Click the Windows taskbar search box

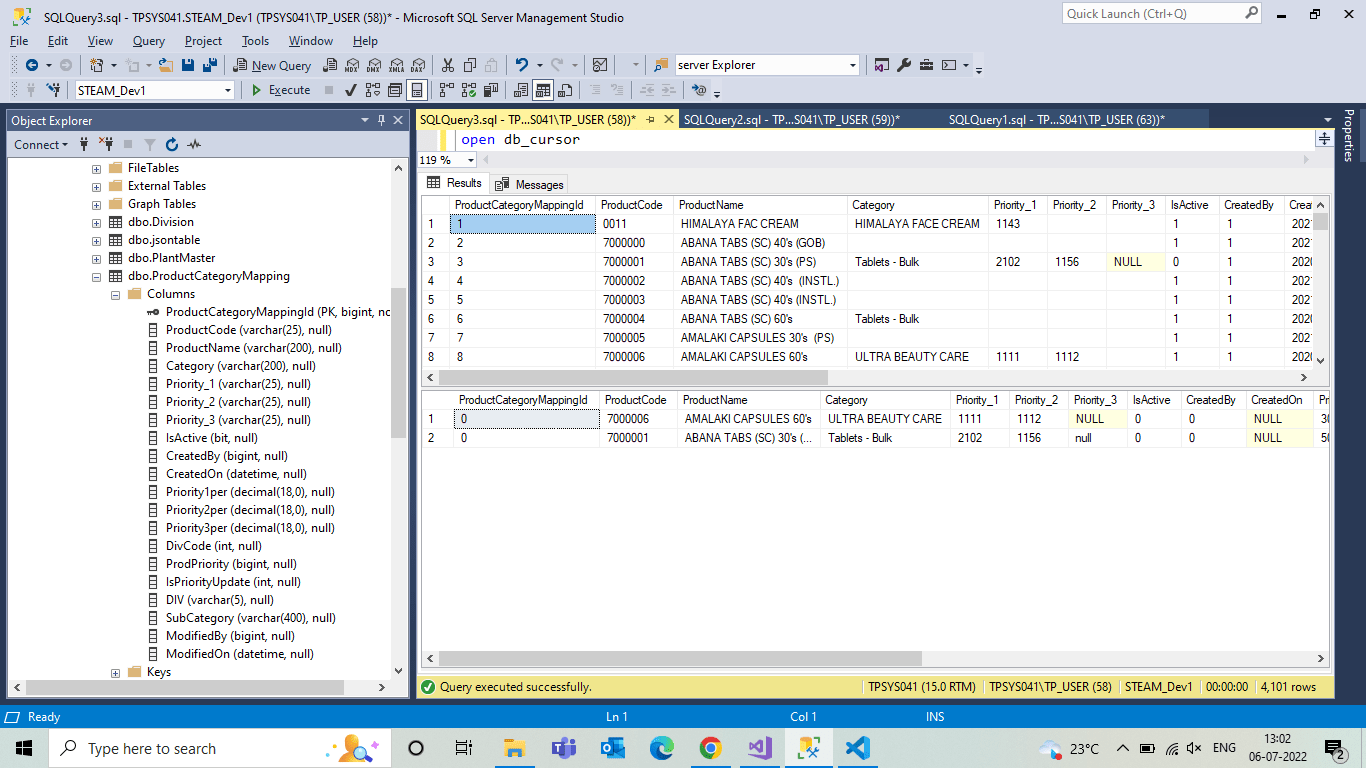coord(217,748)
